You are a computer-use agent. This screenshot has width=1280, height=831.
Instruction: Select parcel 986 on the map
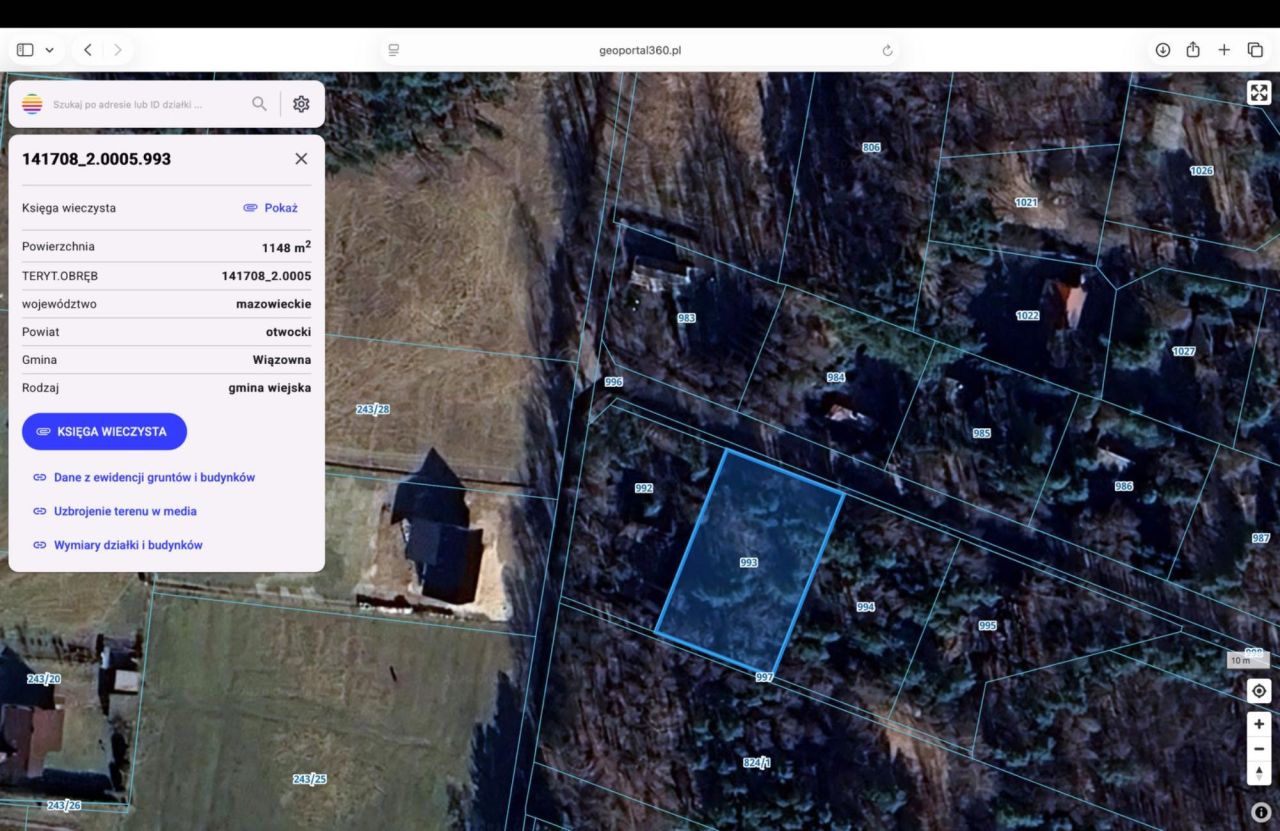pyautogui.click(x=1124, y=486)
